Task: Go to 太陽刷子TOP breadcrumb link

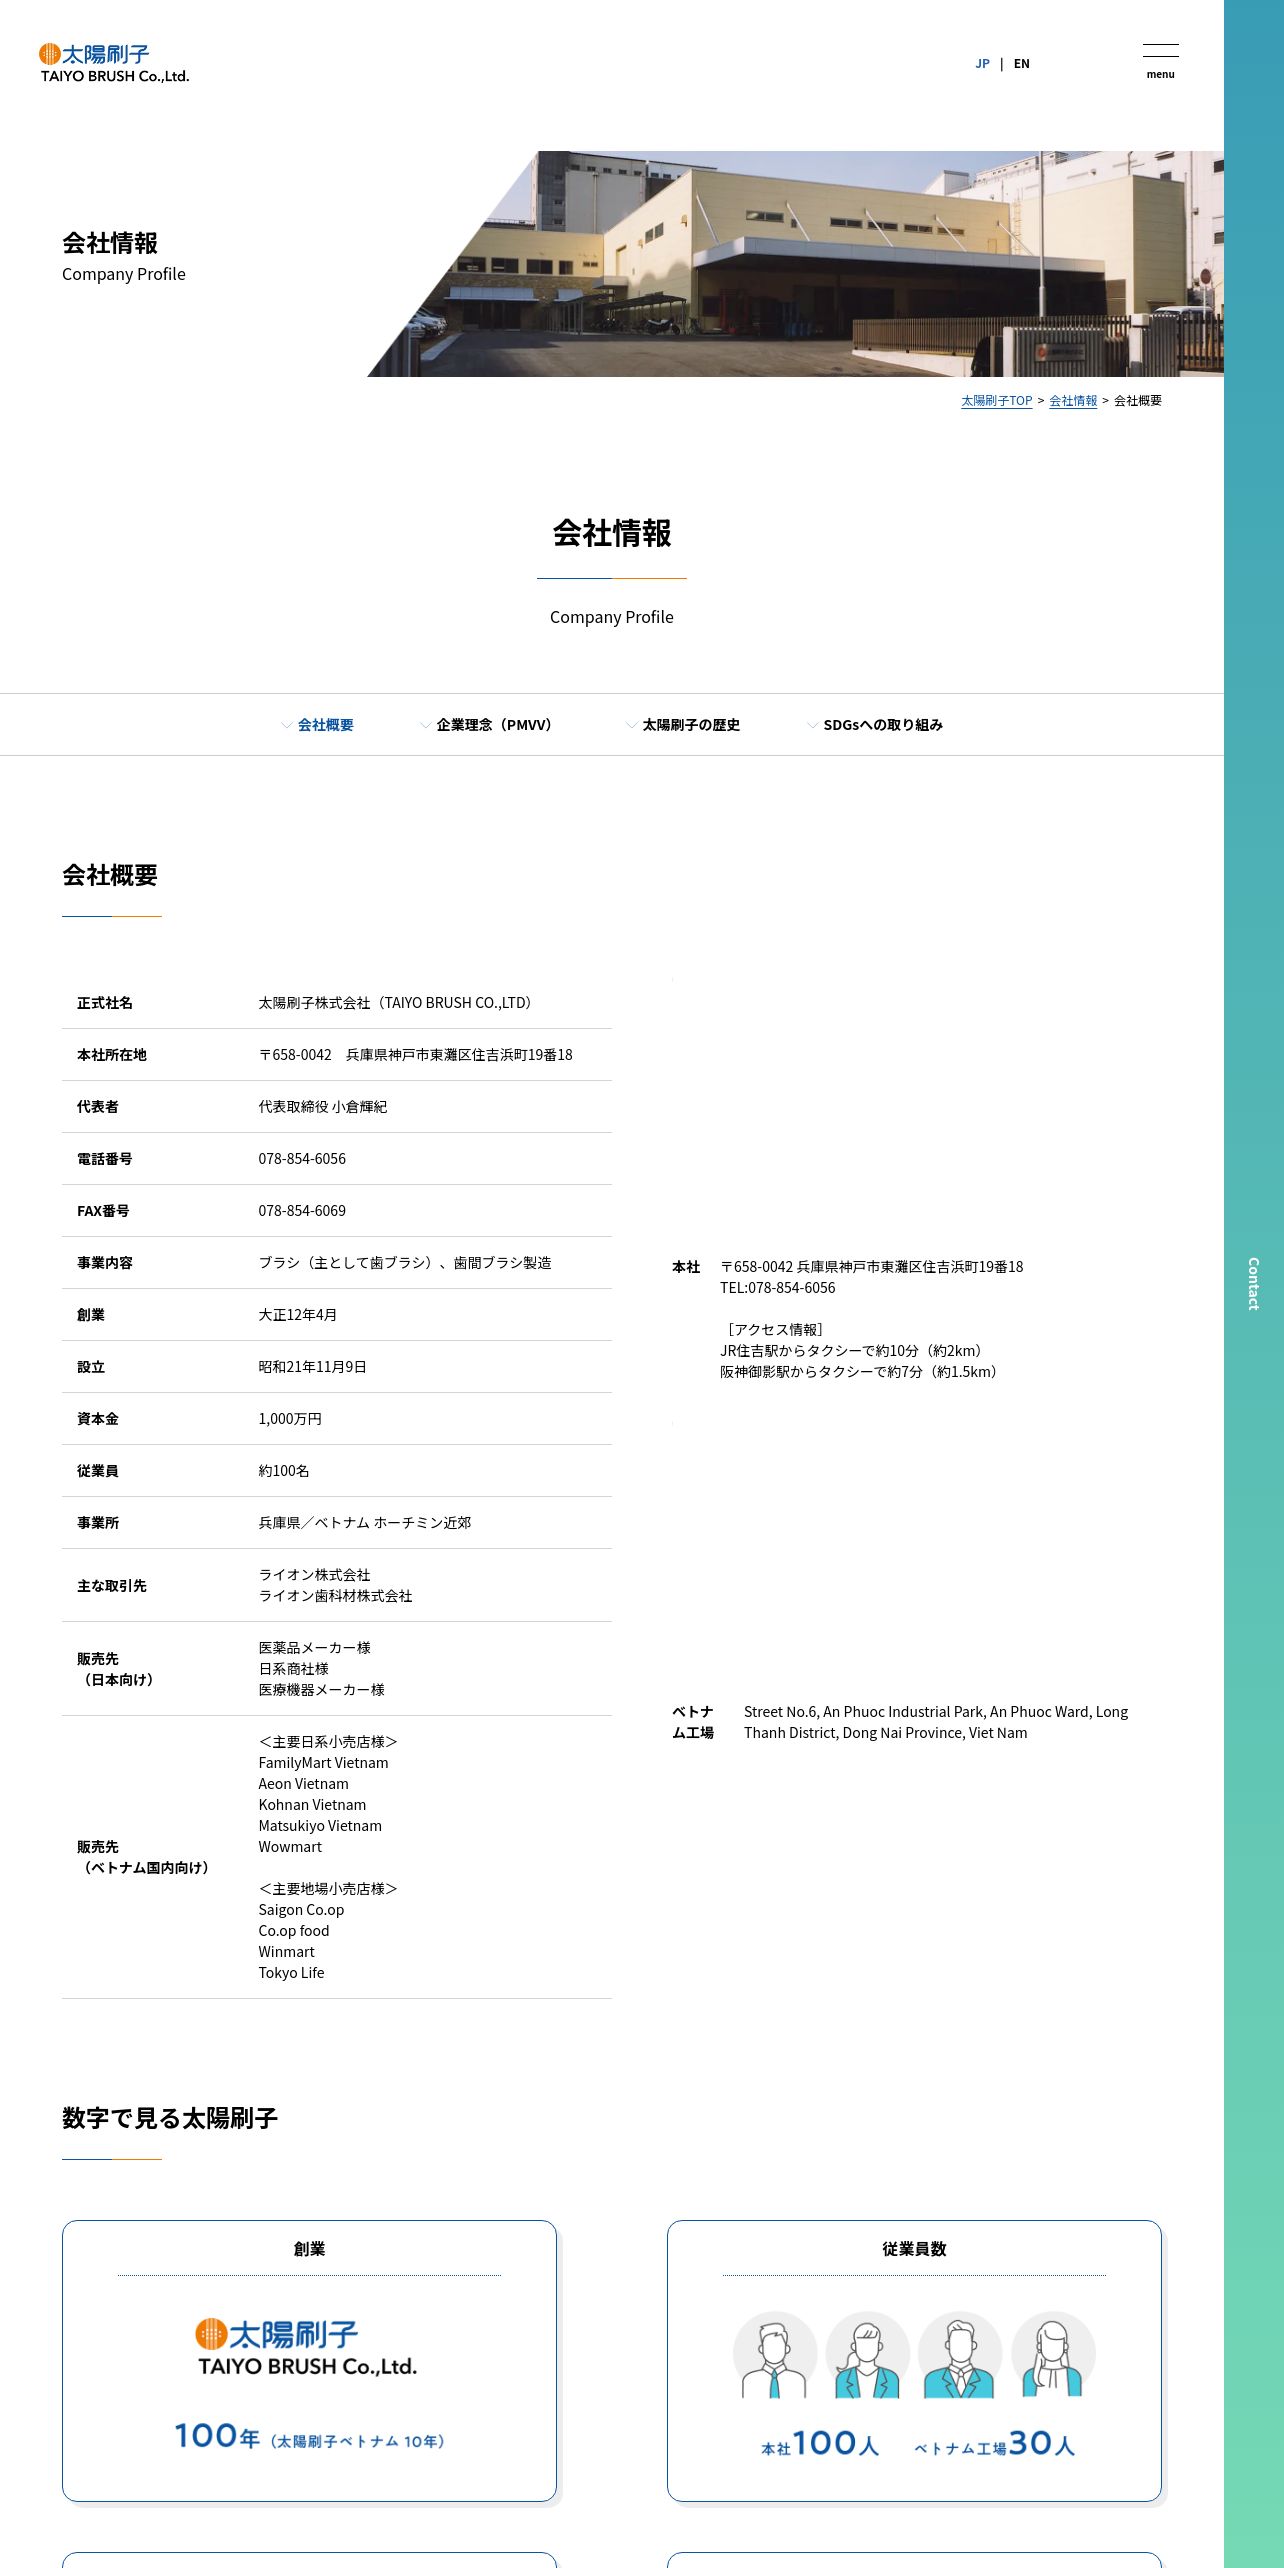Action: [996, 400]
